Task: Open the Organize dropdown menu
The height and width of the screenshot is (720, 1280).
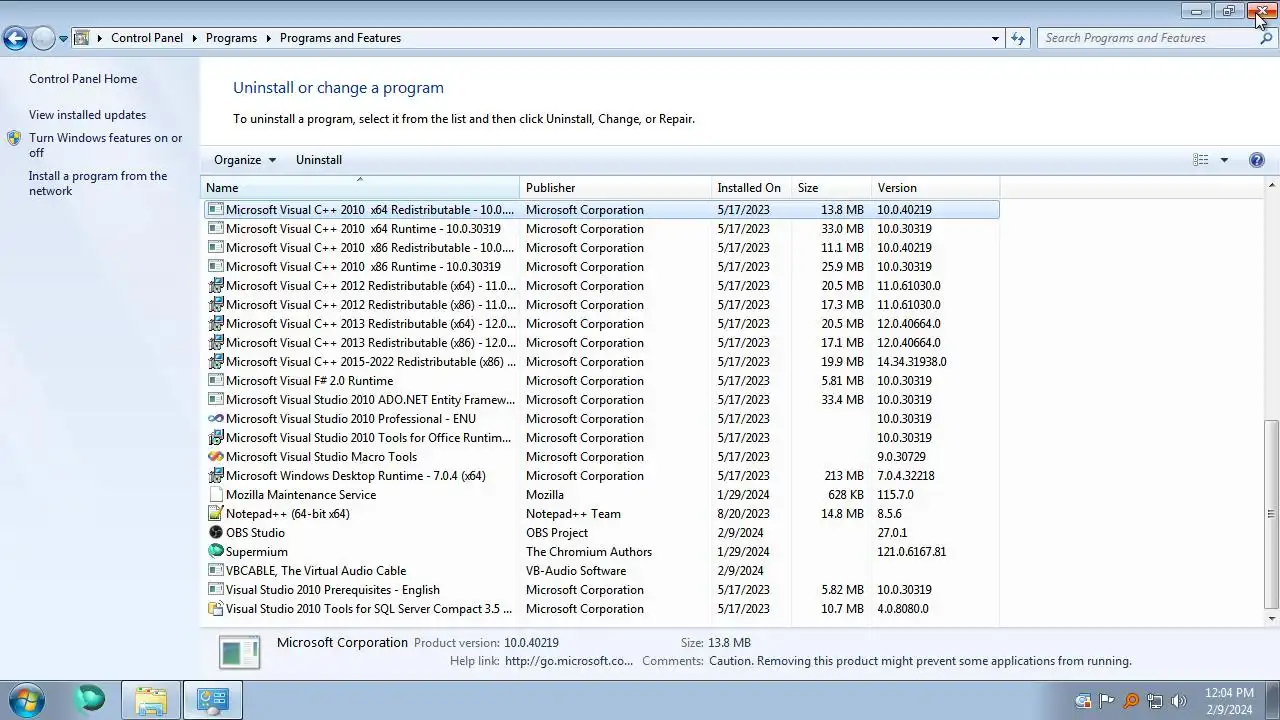Action: coord(245,160)
